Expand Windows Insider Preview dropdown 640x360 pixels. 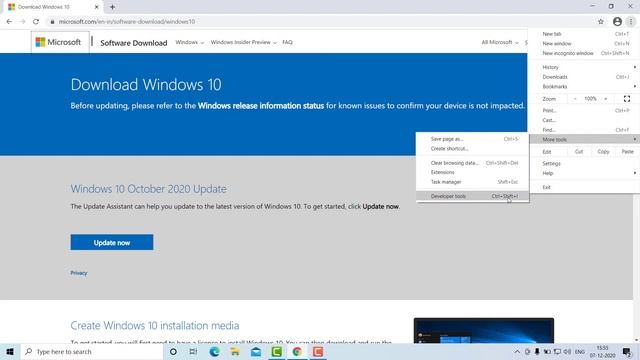[x=243, y=42]
